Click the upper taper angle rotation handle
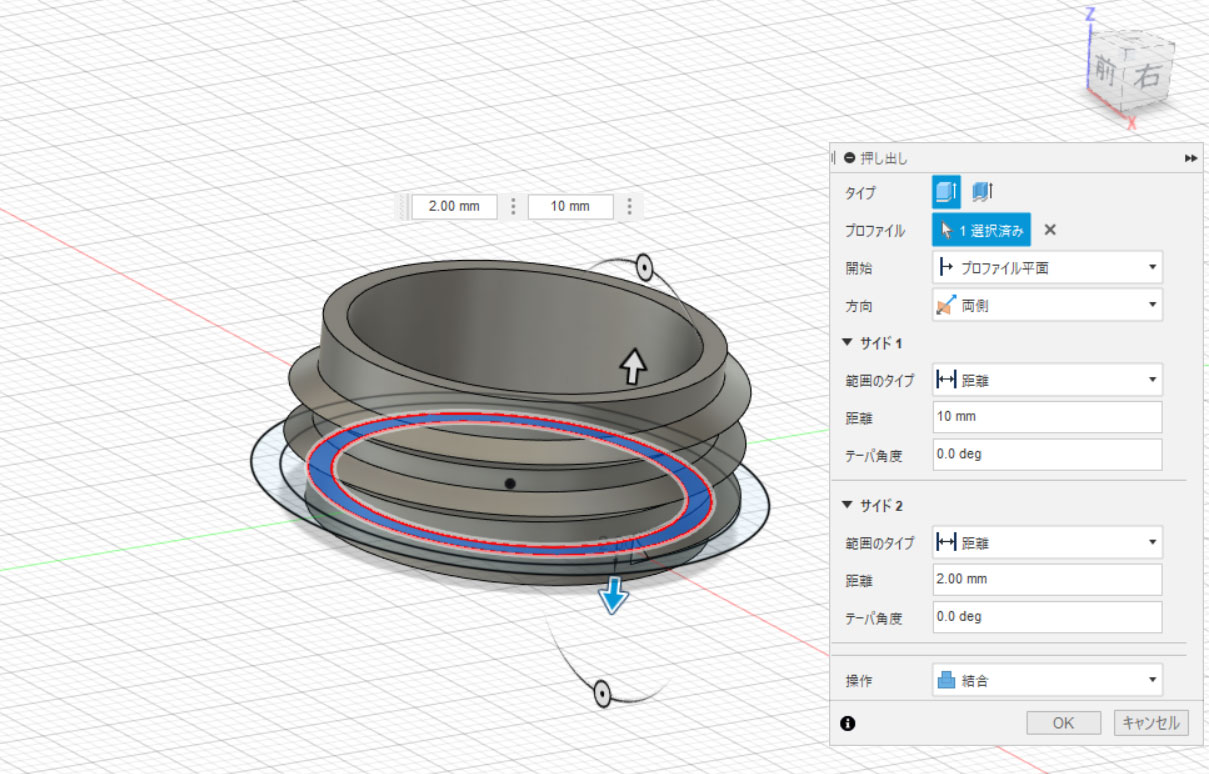Image resolution: width=1209 pixels, height=774 pixels. coord(643,268)
